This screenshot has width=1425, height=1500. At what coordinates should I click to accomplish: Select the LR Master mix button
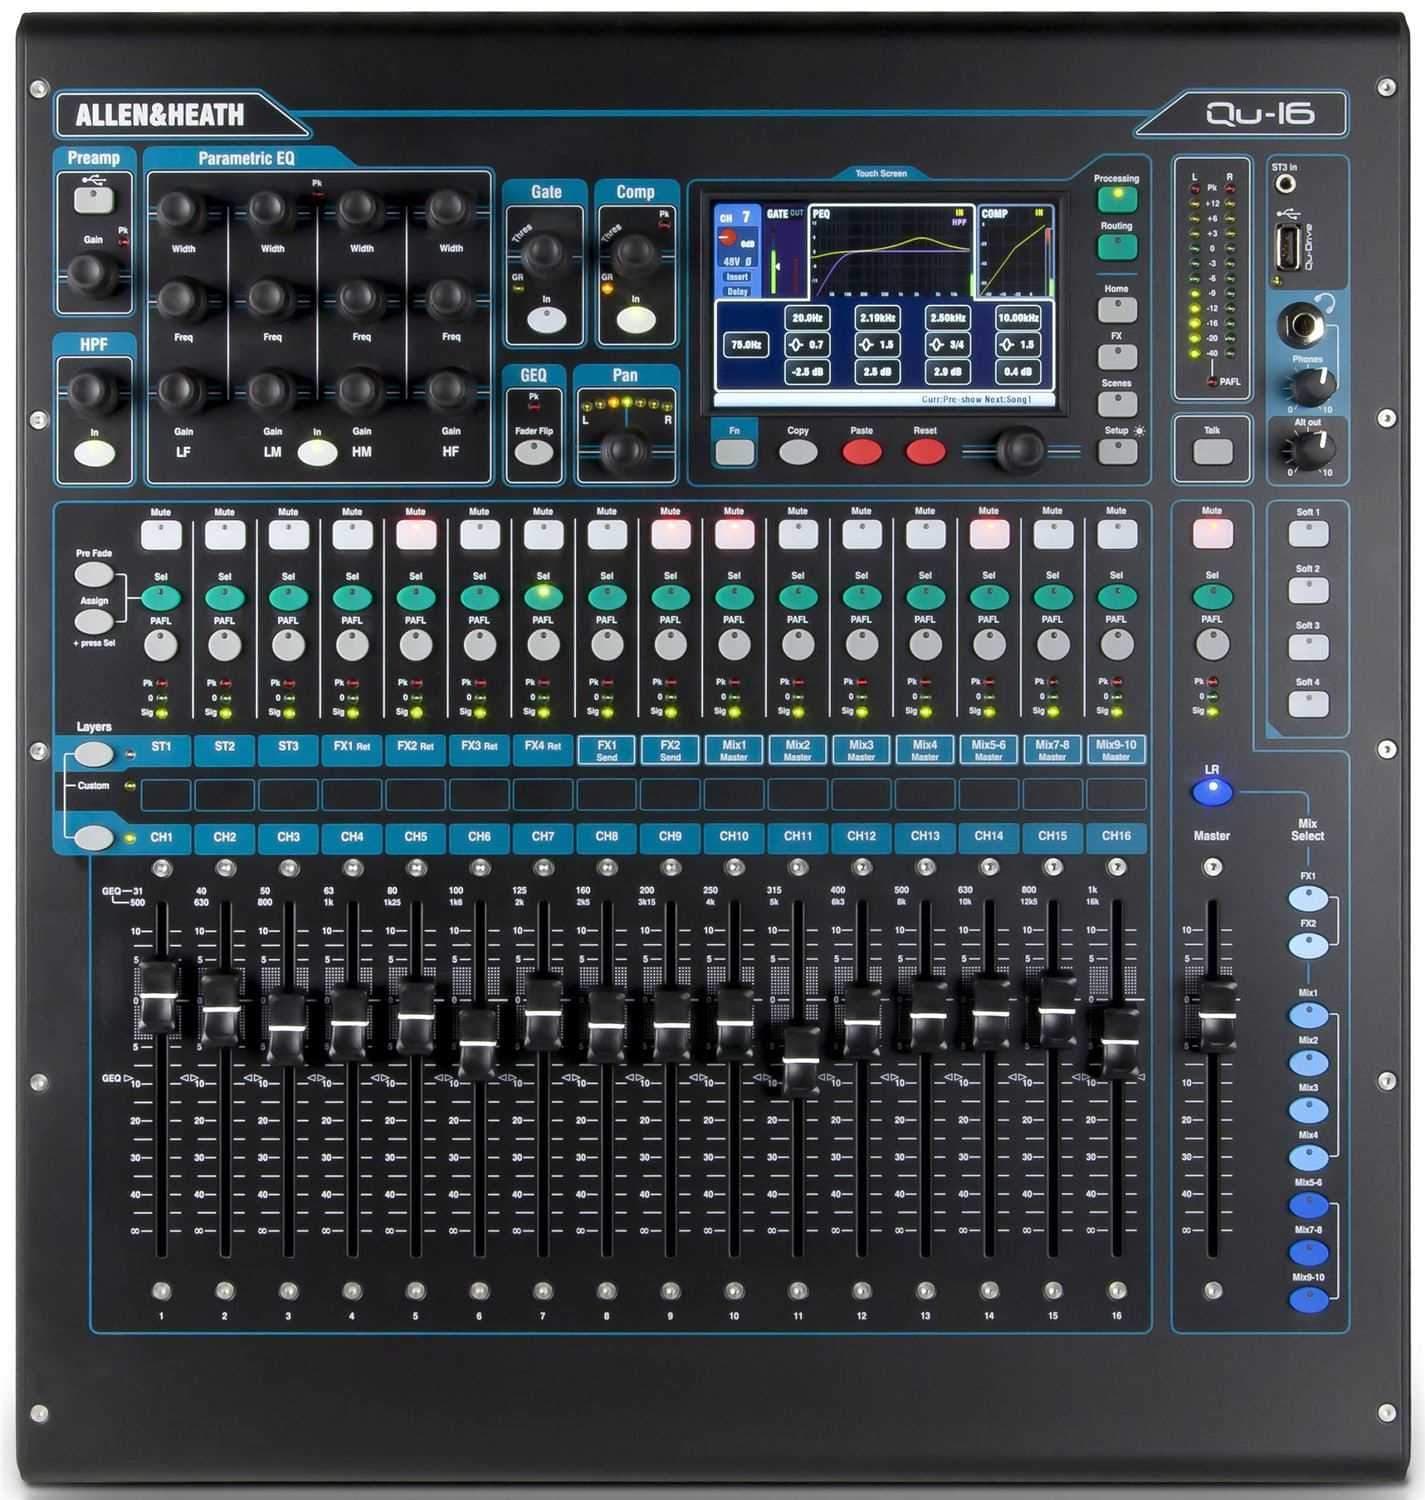click(1213, 793)
